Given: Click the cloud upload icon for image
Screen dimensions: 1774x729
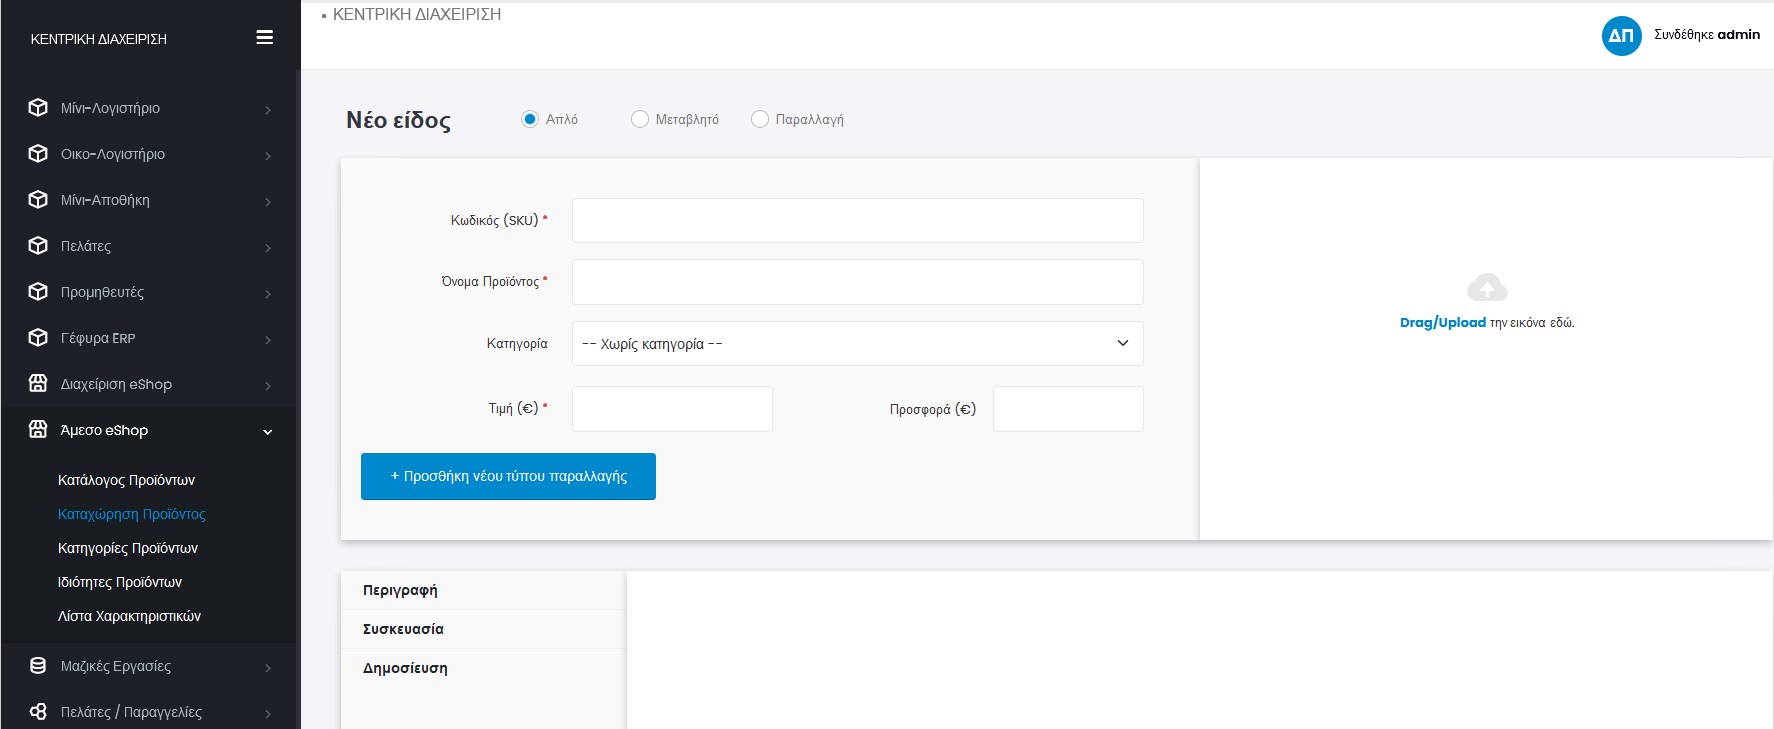Looking at the screenshot, I should pyautogui.click(x=1487, y=288).
